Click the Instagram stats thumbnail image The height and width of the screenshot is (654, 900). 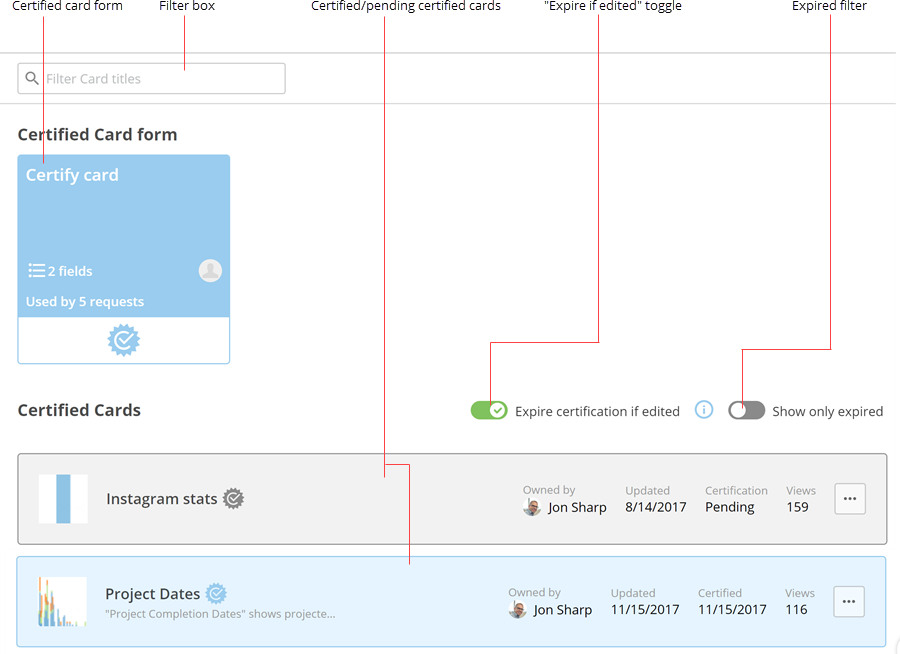click(x=63, y=498)
